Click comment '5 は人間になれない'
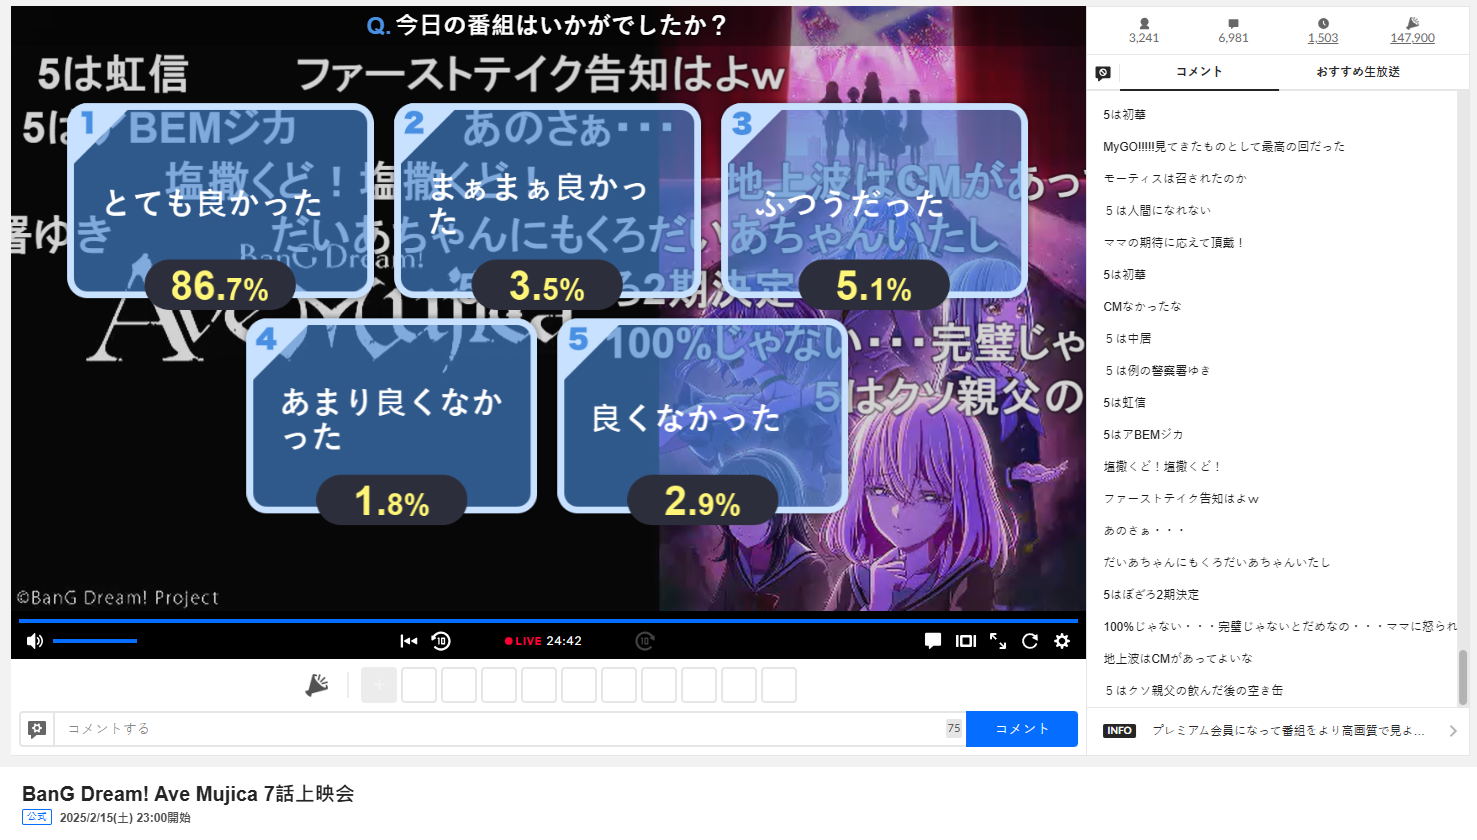Image resolution: width=1477 pixels, height=840 pixels. 1157,211
